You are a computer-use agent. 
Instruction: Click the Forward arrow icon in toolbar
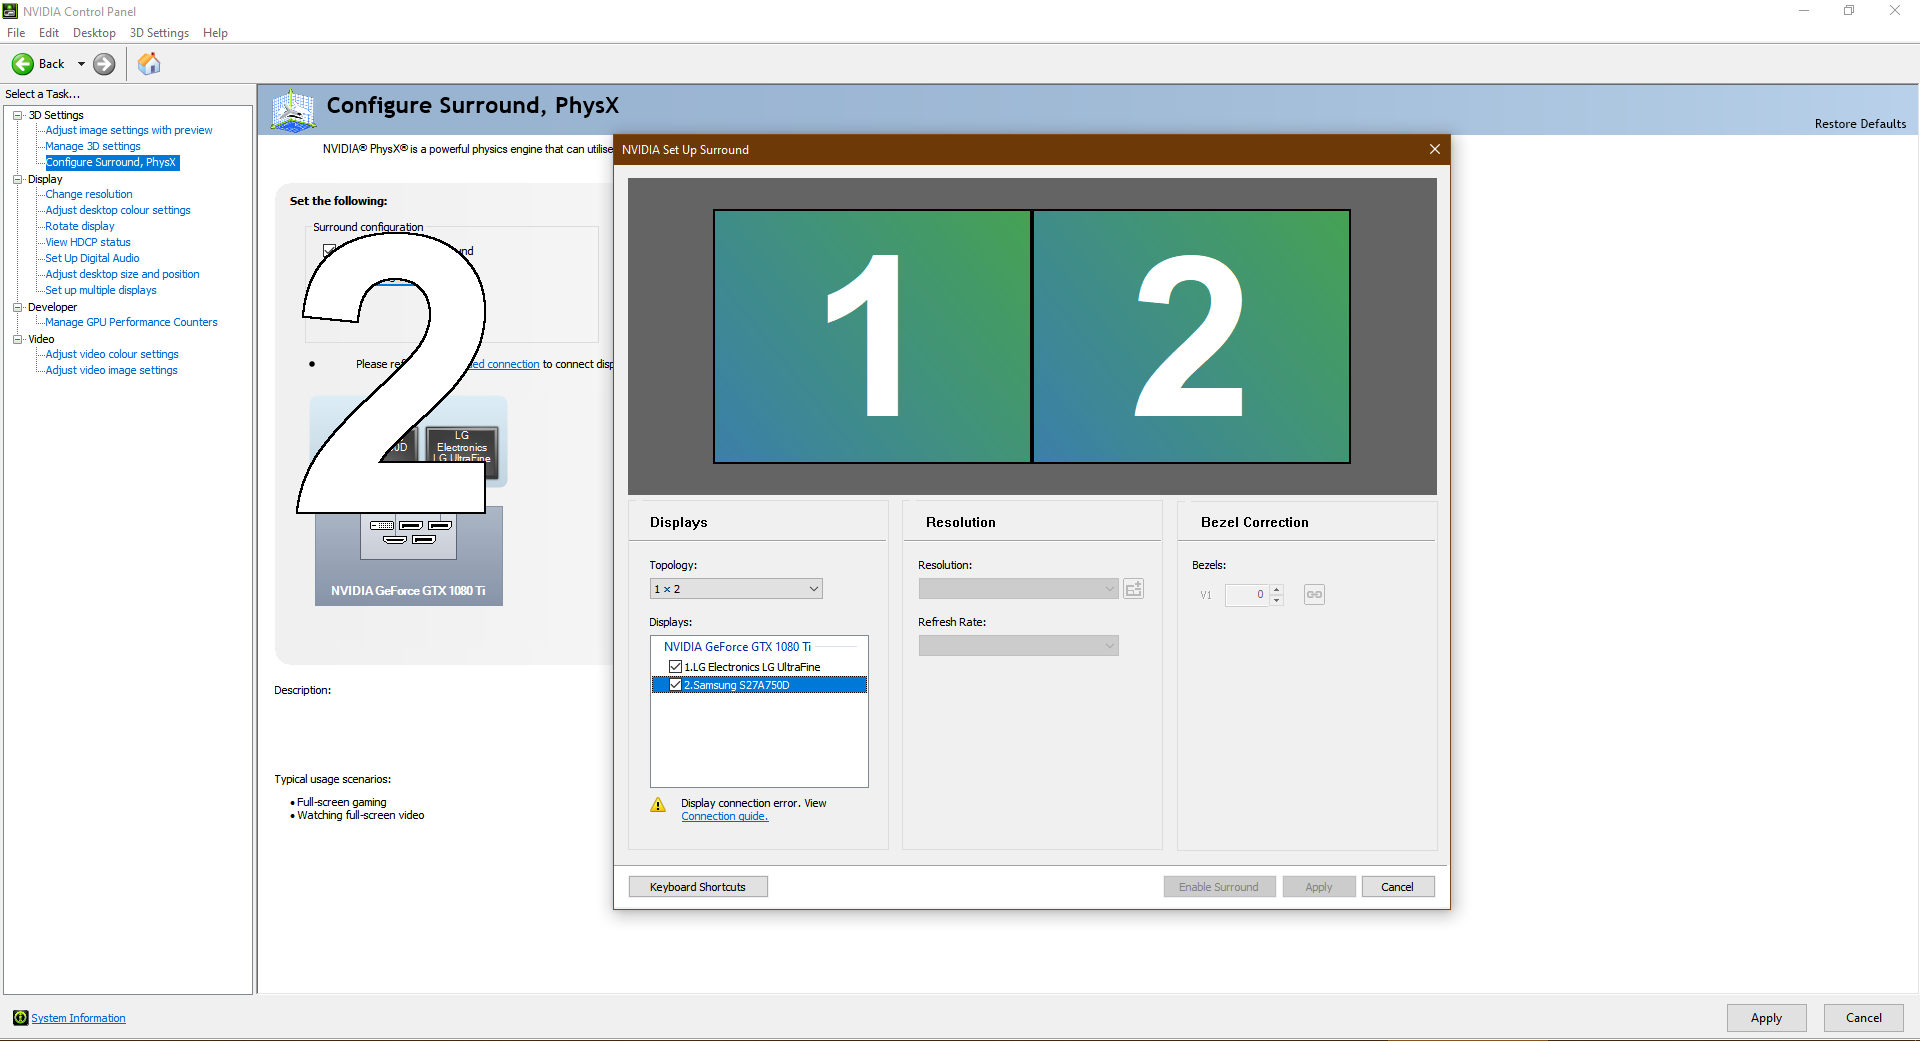104,64
